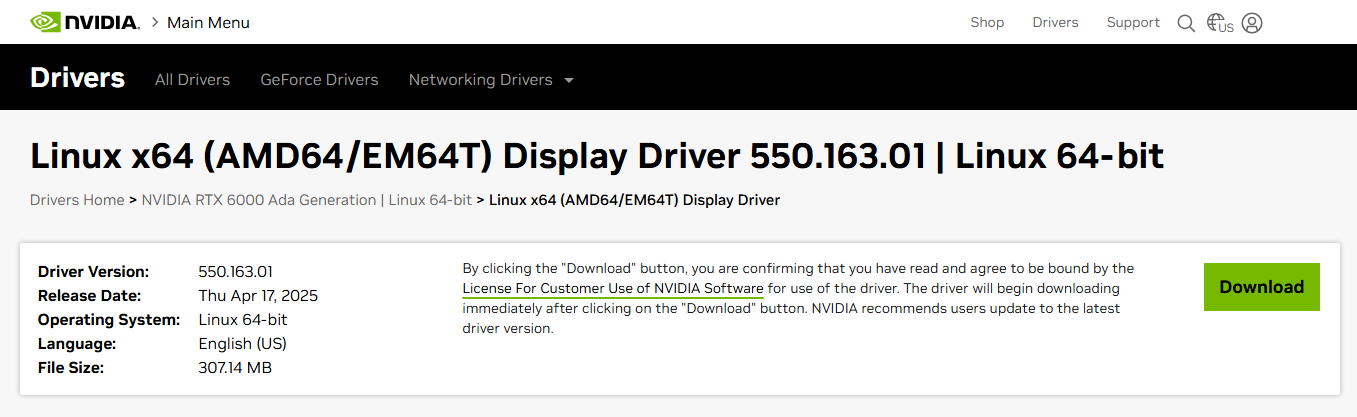This screenshot has width=1357, height=417.
Task: Click the Drivers section title in black bar
Action: [77, 78]
